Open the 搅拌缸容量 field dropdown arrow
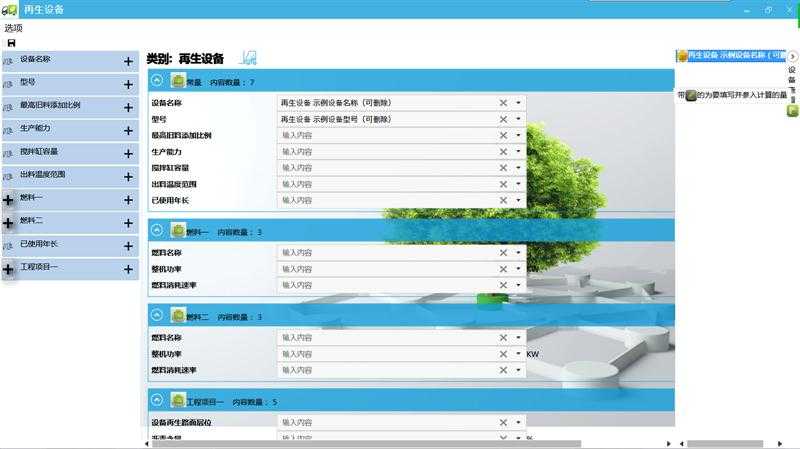 [518, 168]
